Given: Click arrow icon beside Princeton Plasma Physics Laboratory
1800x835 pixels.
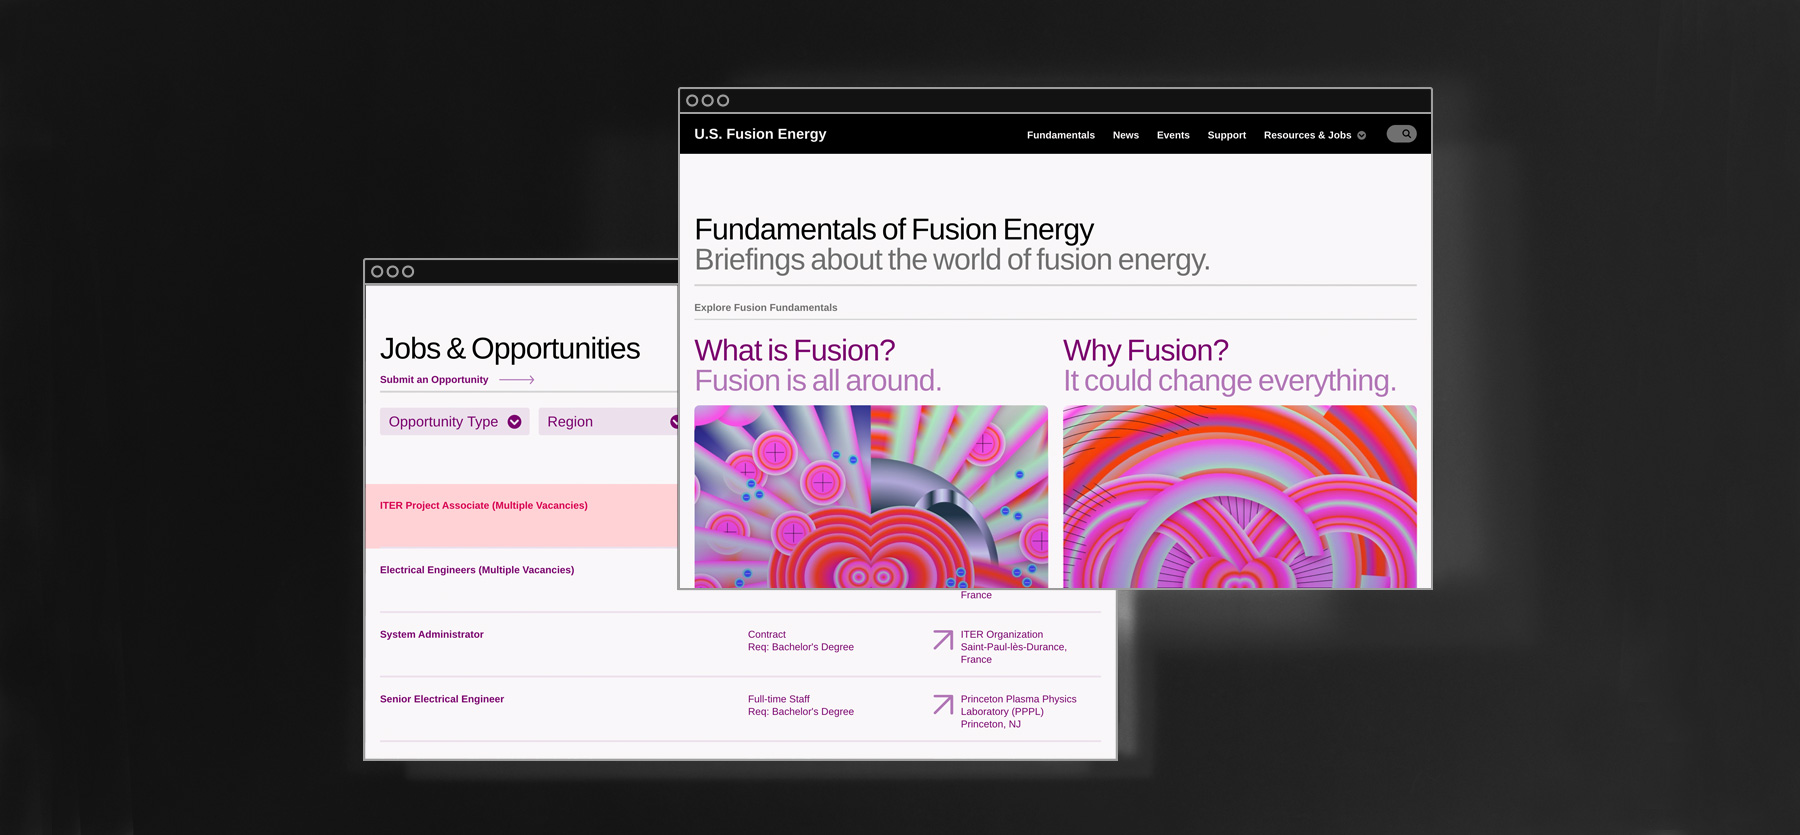Looking at the screenshot, I should point(942,705).
